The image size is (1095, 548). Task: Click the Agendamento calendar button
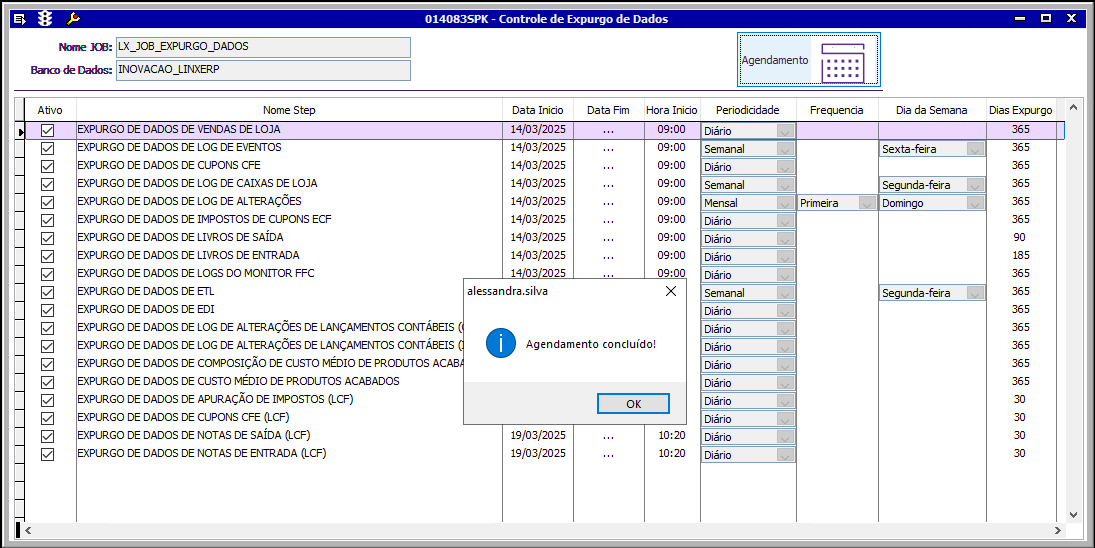point(809,60)
